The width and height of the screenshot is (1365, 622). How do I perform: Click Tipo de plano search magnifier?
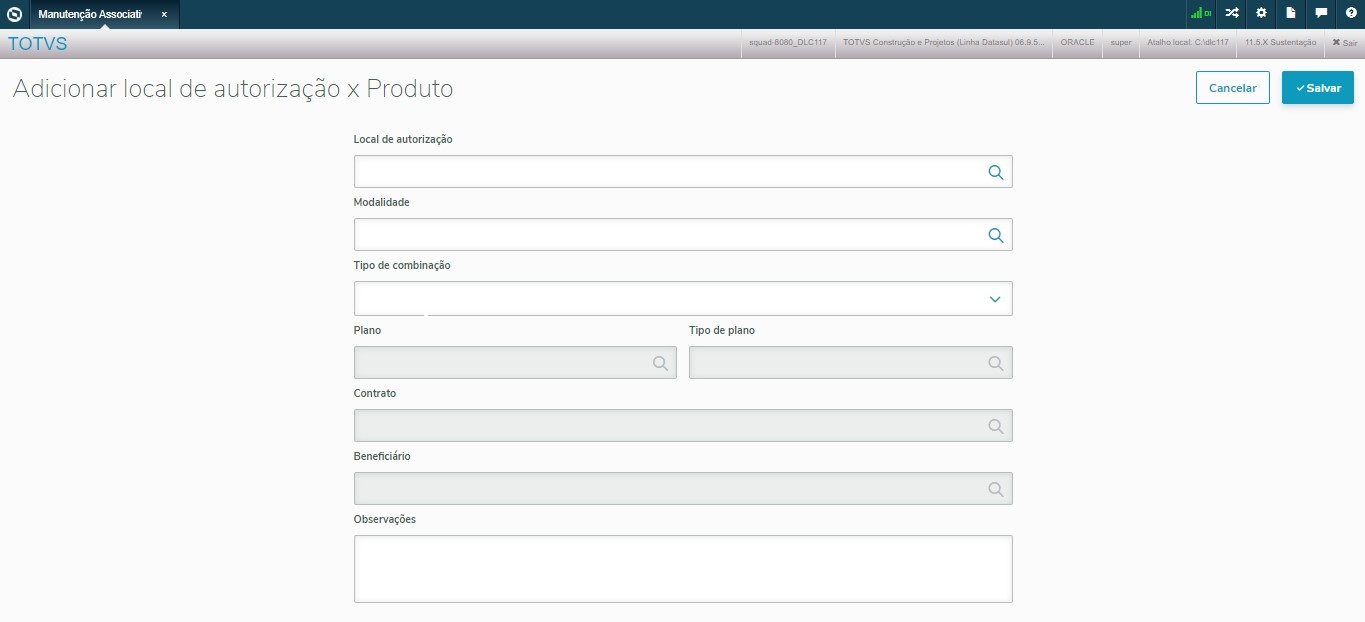coord(995,363)
